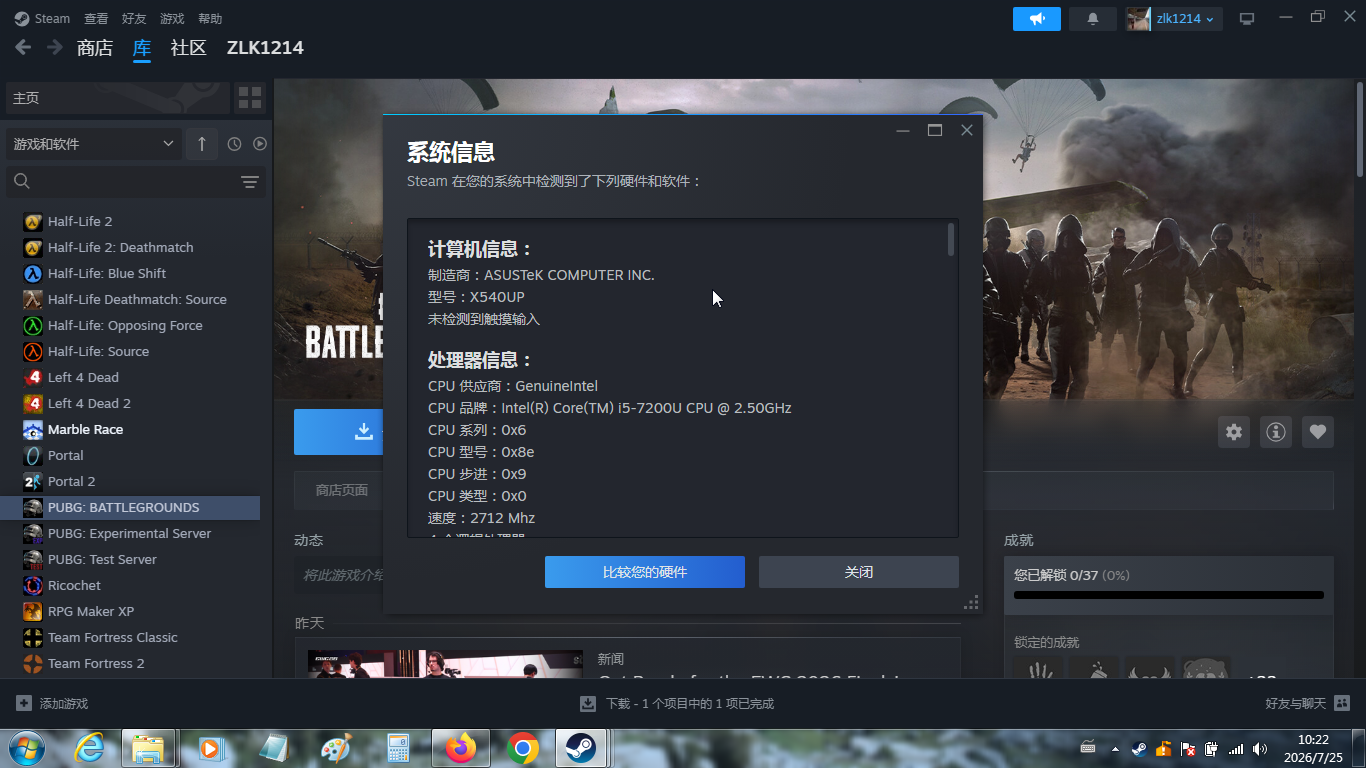Open the advanced filter options icon
The image size is (1366, 768).
250,182
